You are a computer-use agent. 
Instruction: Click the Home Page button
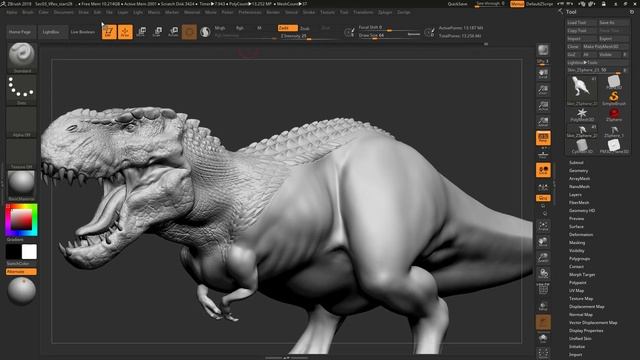[x=20, y=32]
